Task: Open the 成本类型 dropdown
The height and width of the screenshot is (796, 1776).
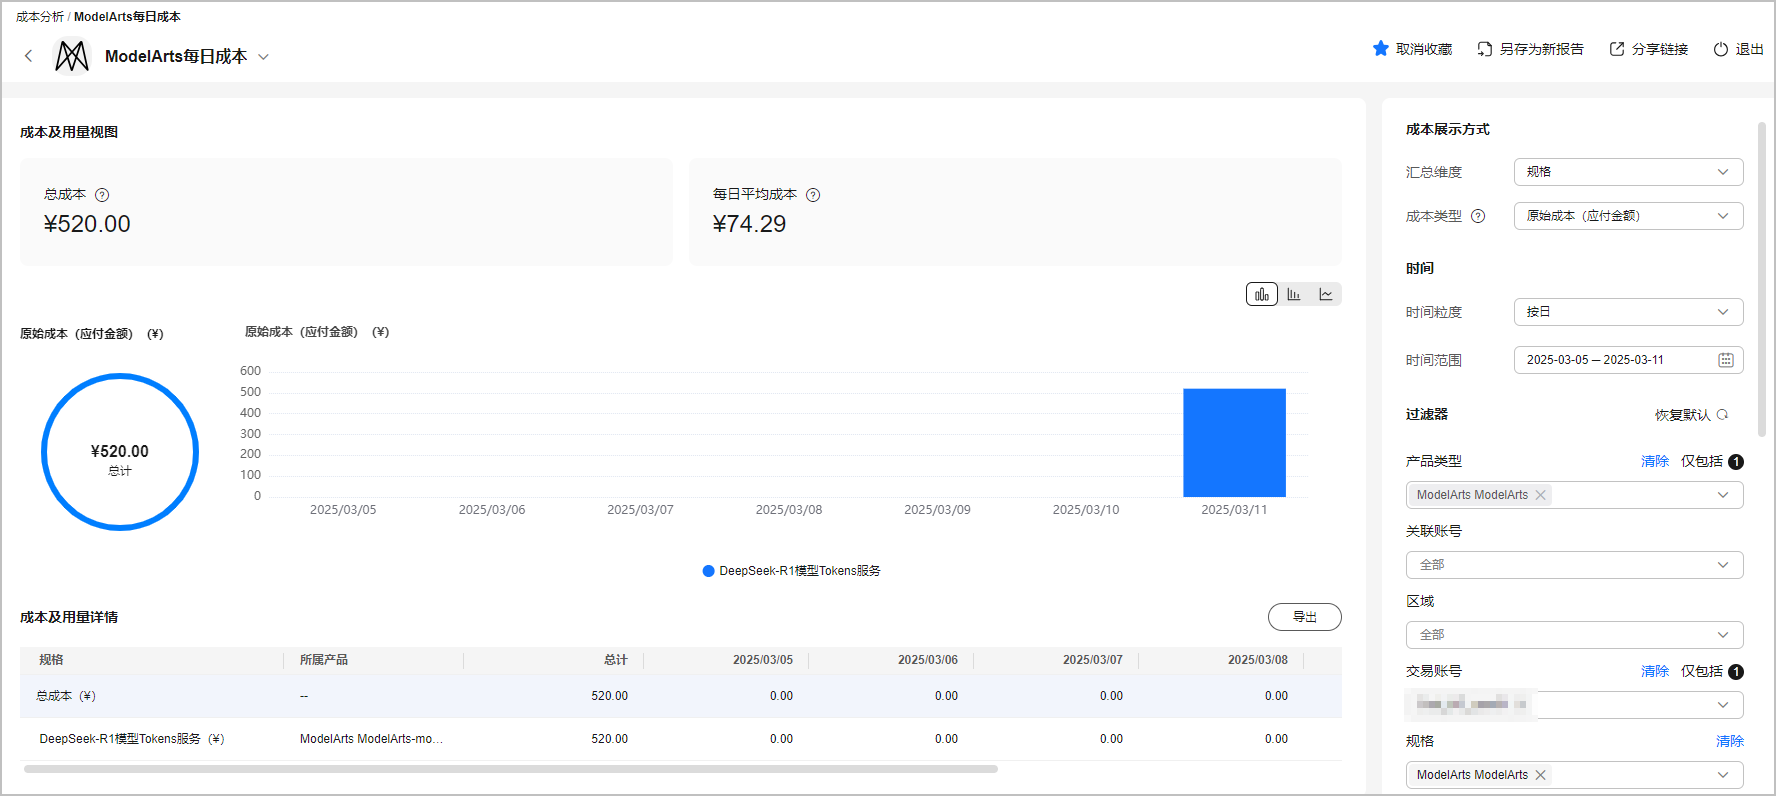Action: [1628, 216]
